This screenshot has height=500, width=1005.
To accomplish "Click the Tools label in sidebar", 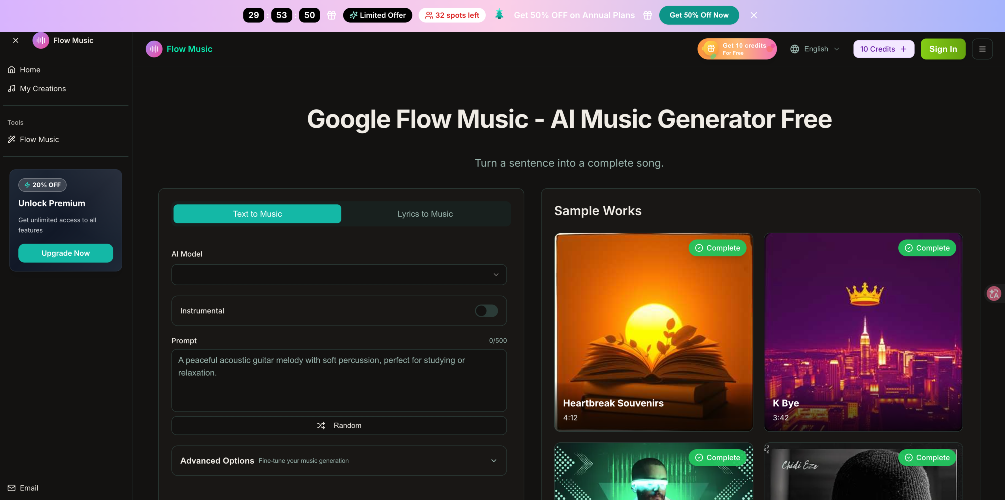I will 15,122.
